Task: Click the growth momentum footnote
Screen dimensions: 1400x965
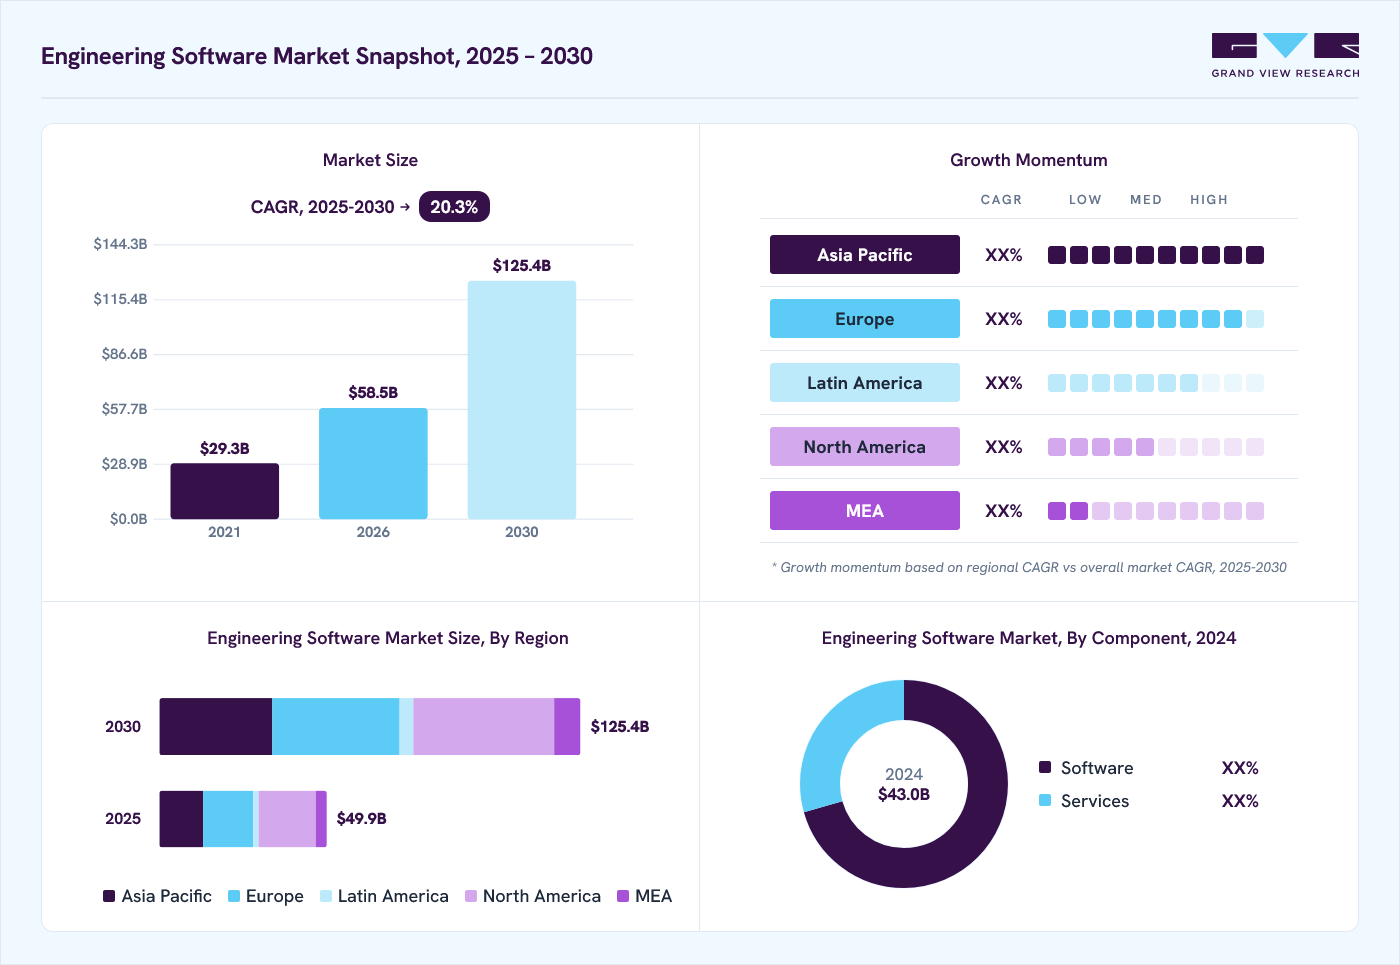Action: click(x=1029, y=567)
